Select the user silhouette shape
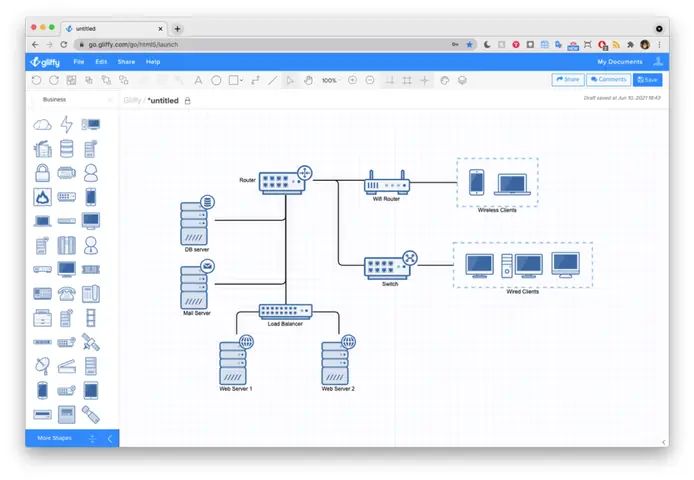The width and height of the screenshot is (694, 480). (x=91, y=173)
